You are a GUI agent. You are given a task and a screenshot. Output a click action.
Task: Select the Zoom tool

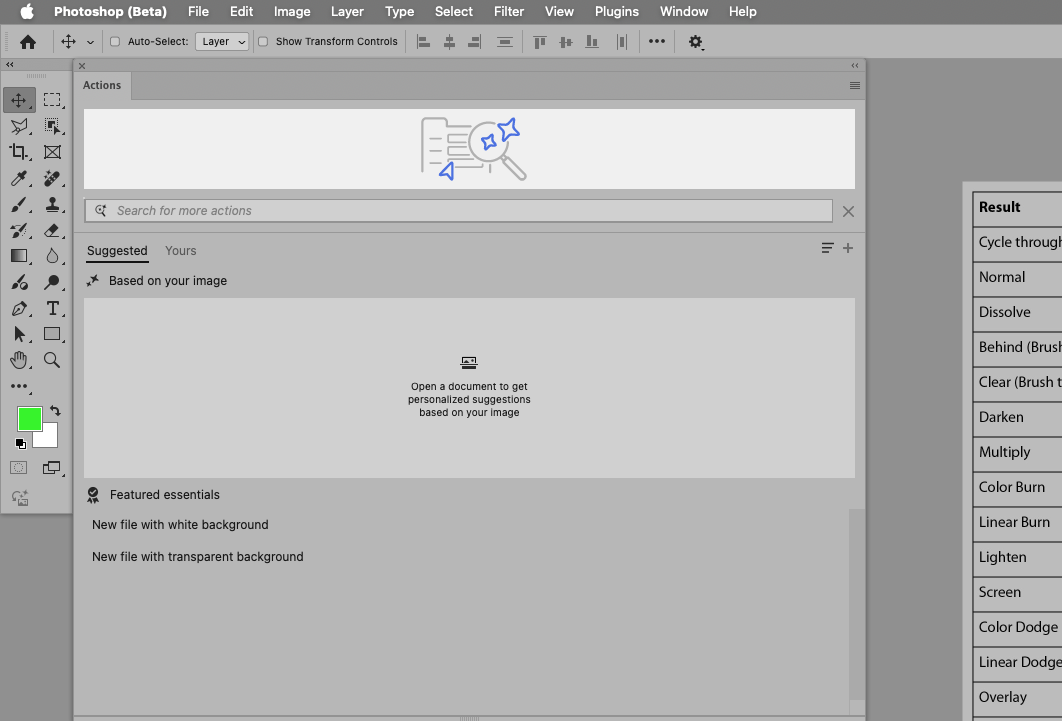pos(53,360)
